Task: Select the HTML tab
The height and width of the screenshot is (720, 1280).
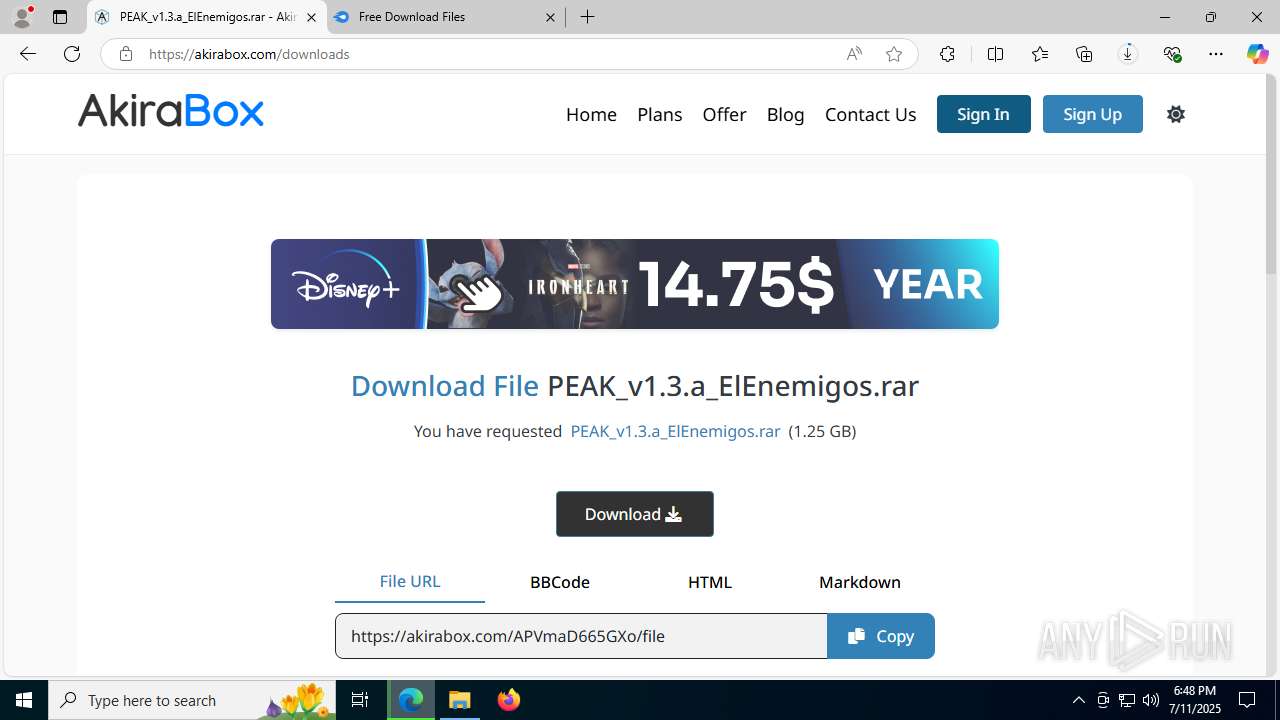Action: point(710,582)
